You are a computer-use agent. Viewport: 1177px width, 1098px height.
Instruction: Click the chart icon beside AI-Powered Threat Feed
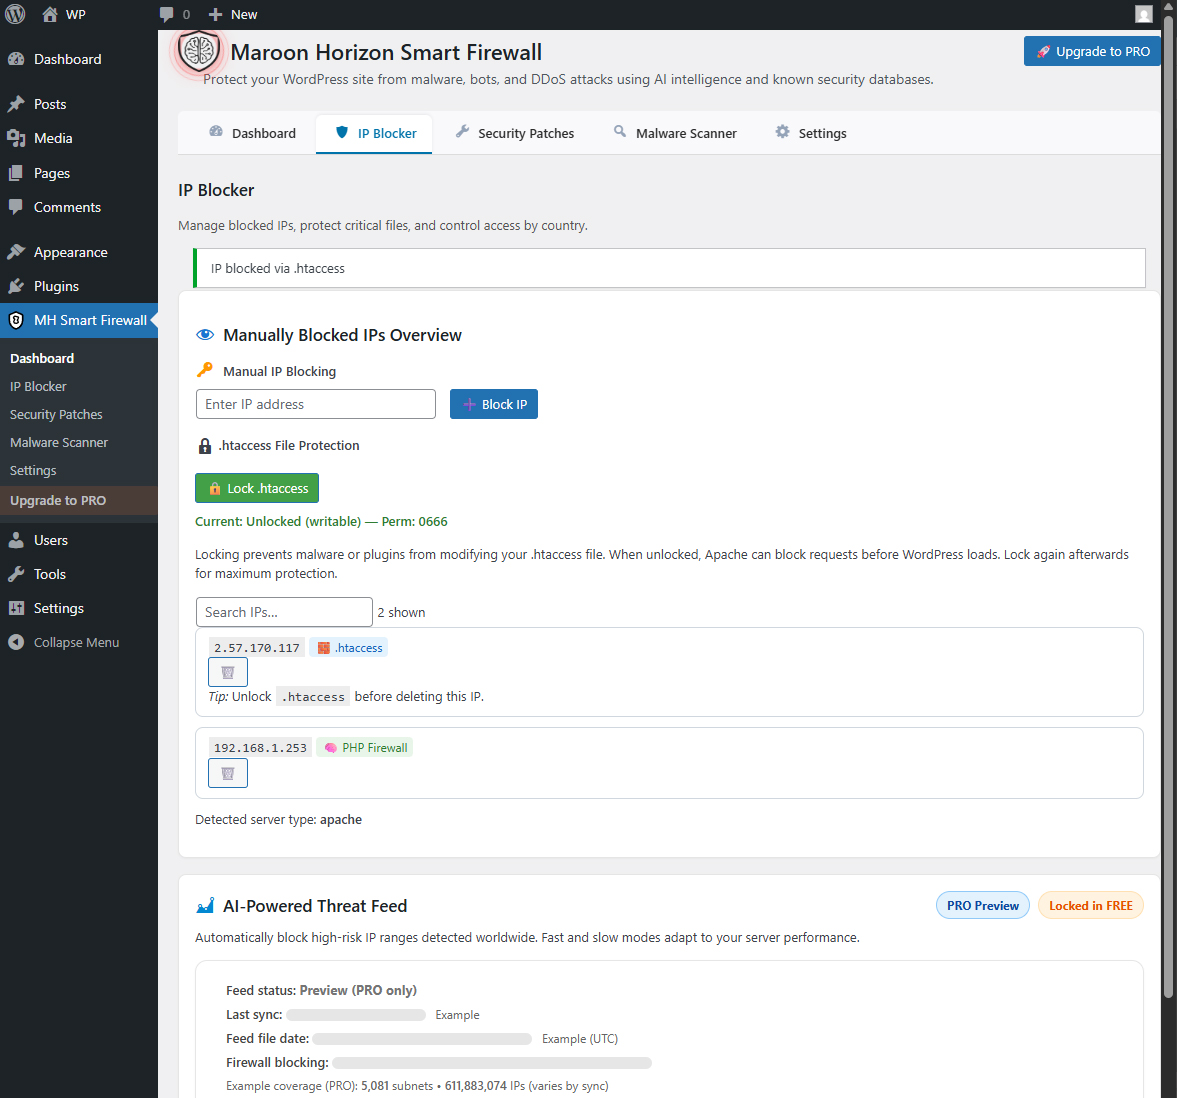tap(205, 906)
